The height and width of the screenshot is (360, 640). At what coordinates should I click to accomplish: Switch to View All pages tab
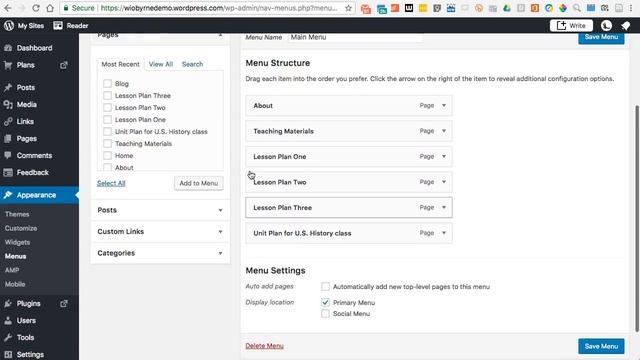click(161, 64)
